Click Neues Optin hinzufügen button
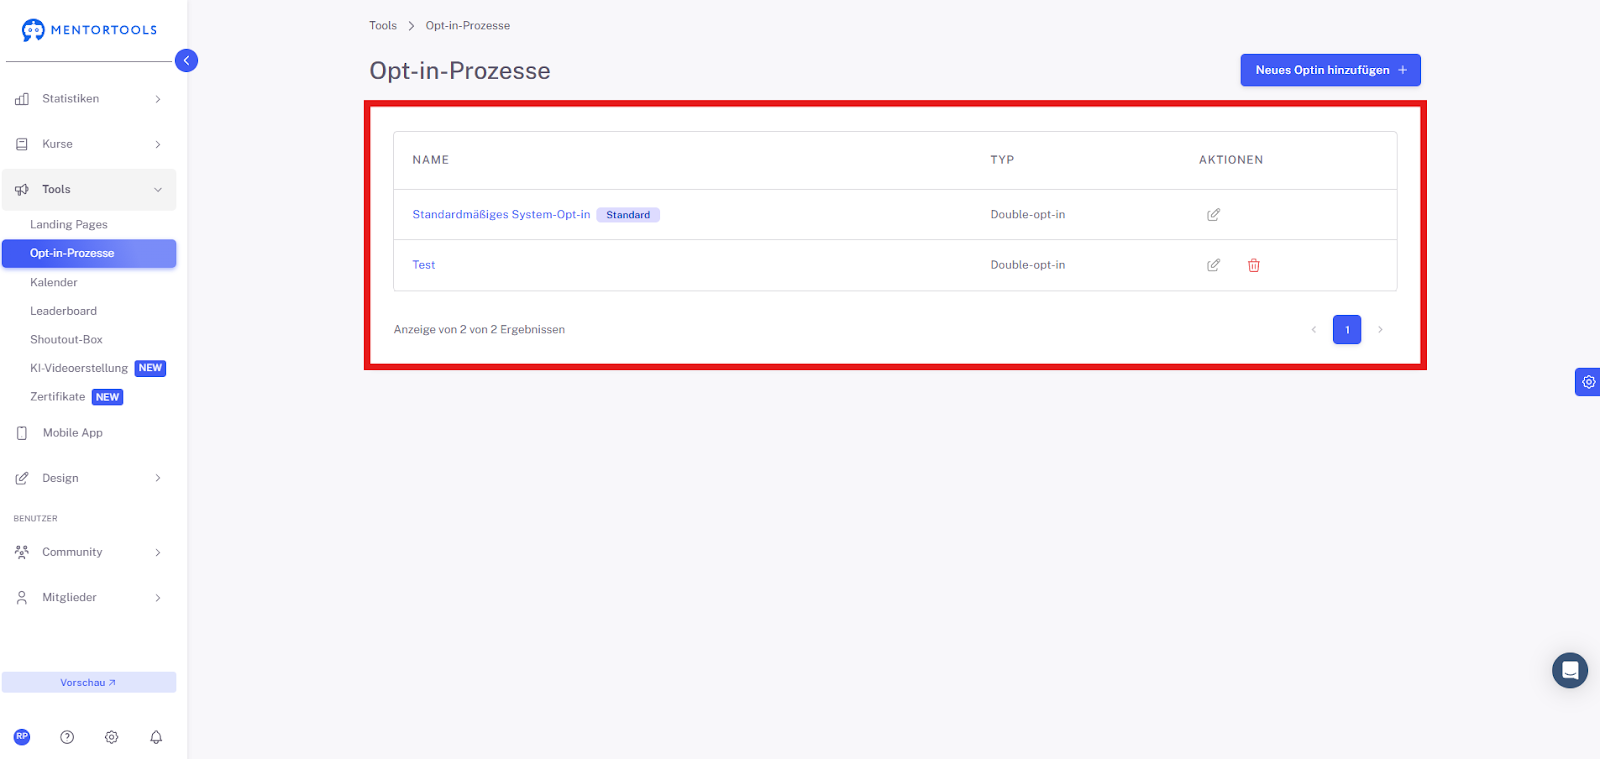This screenshot has height=759, width=1600. (x=1330, y=70)
